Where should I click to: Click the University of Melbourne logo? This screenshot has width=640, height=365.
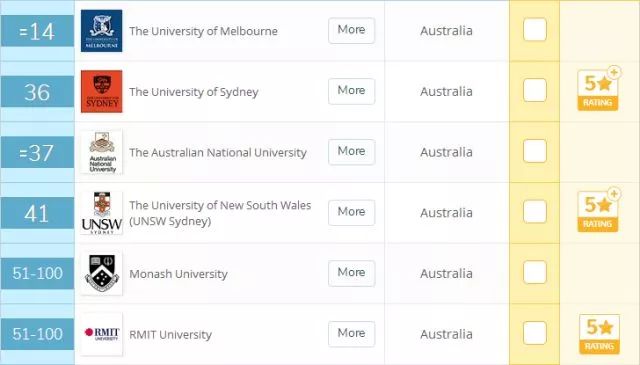[x=101, y=31]
